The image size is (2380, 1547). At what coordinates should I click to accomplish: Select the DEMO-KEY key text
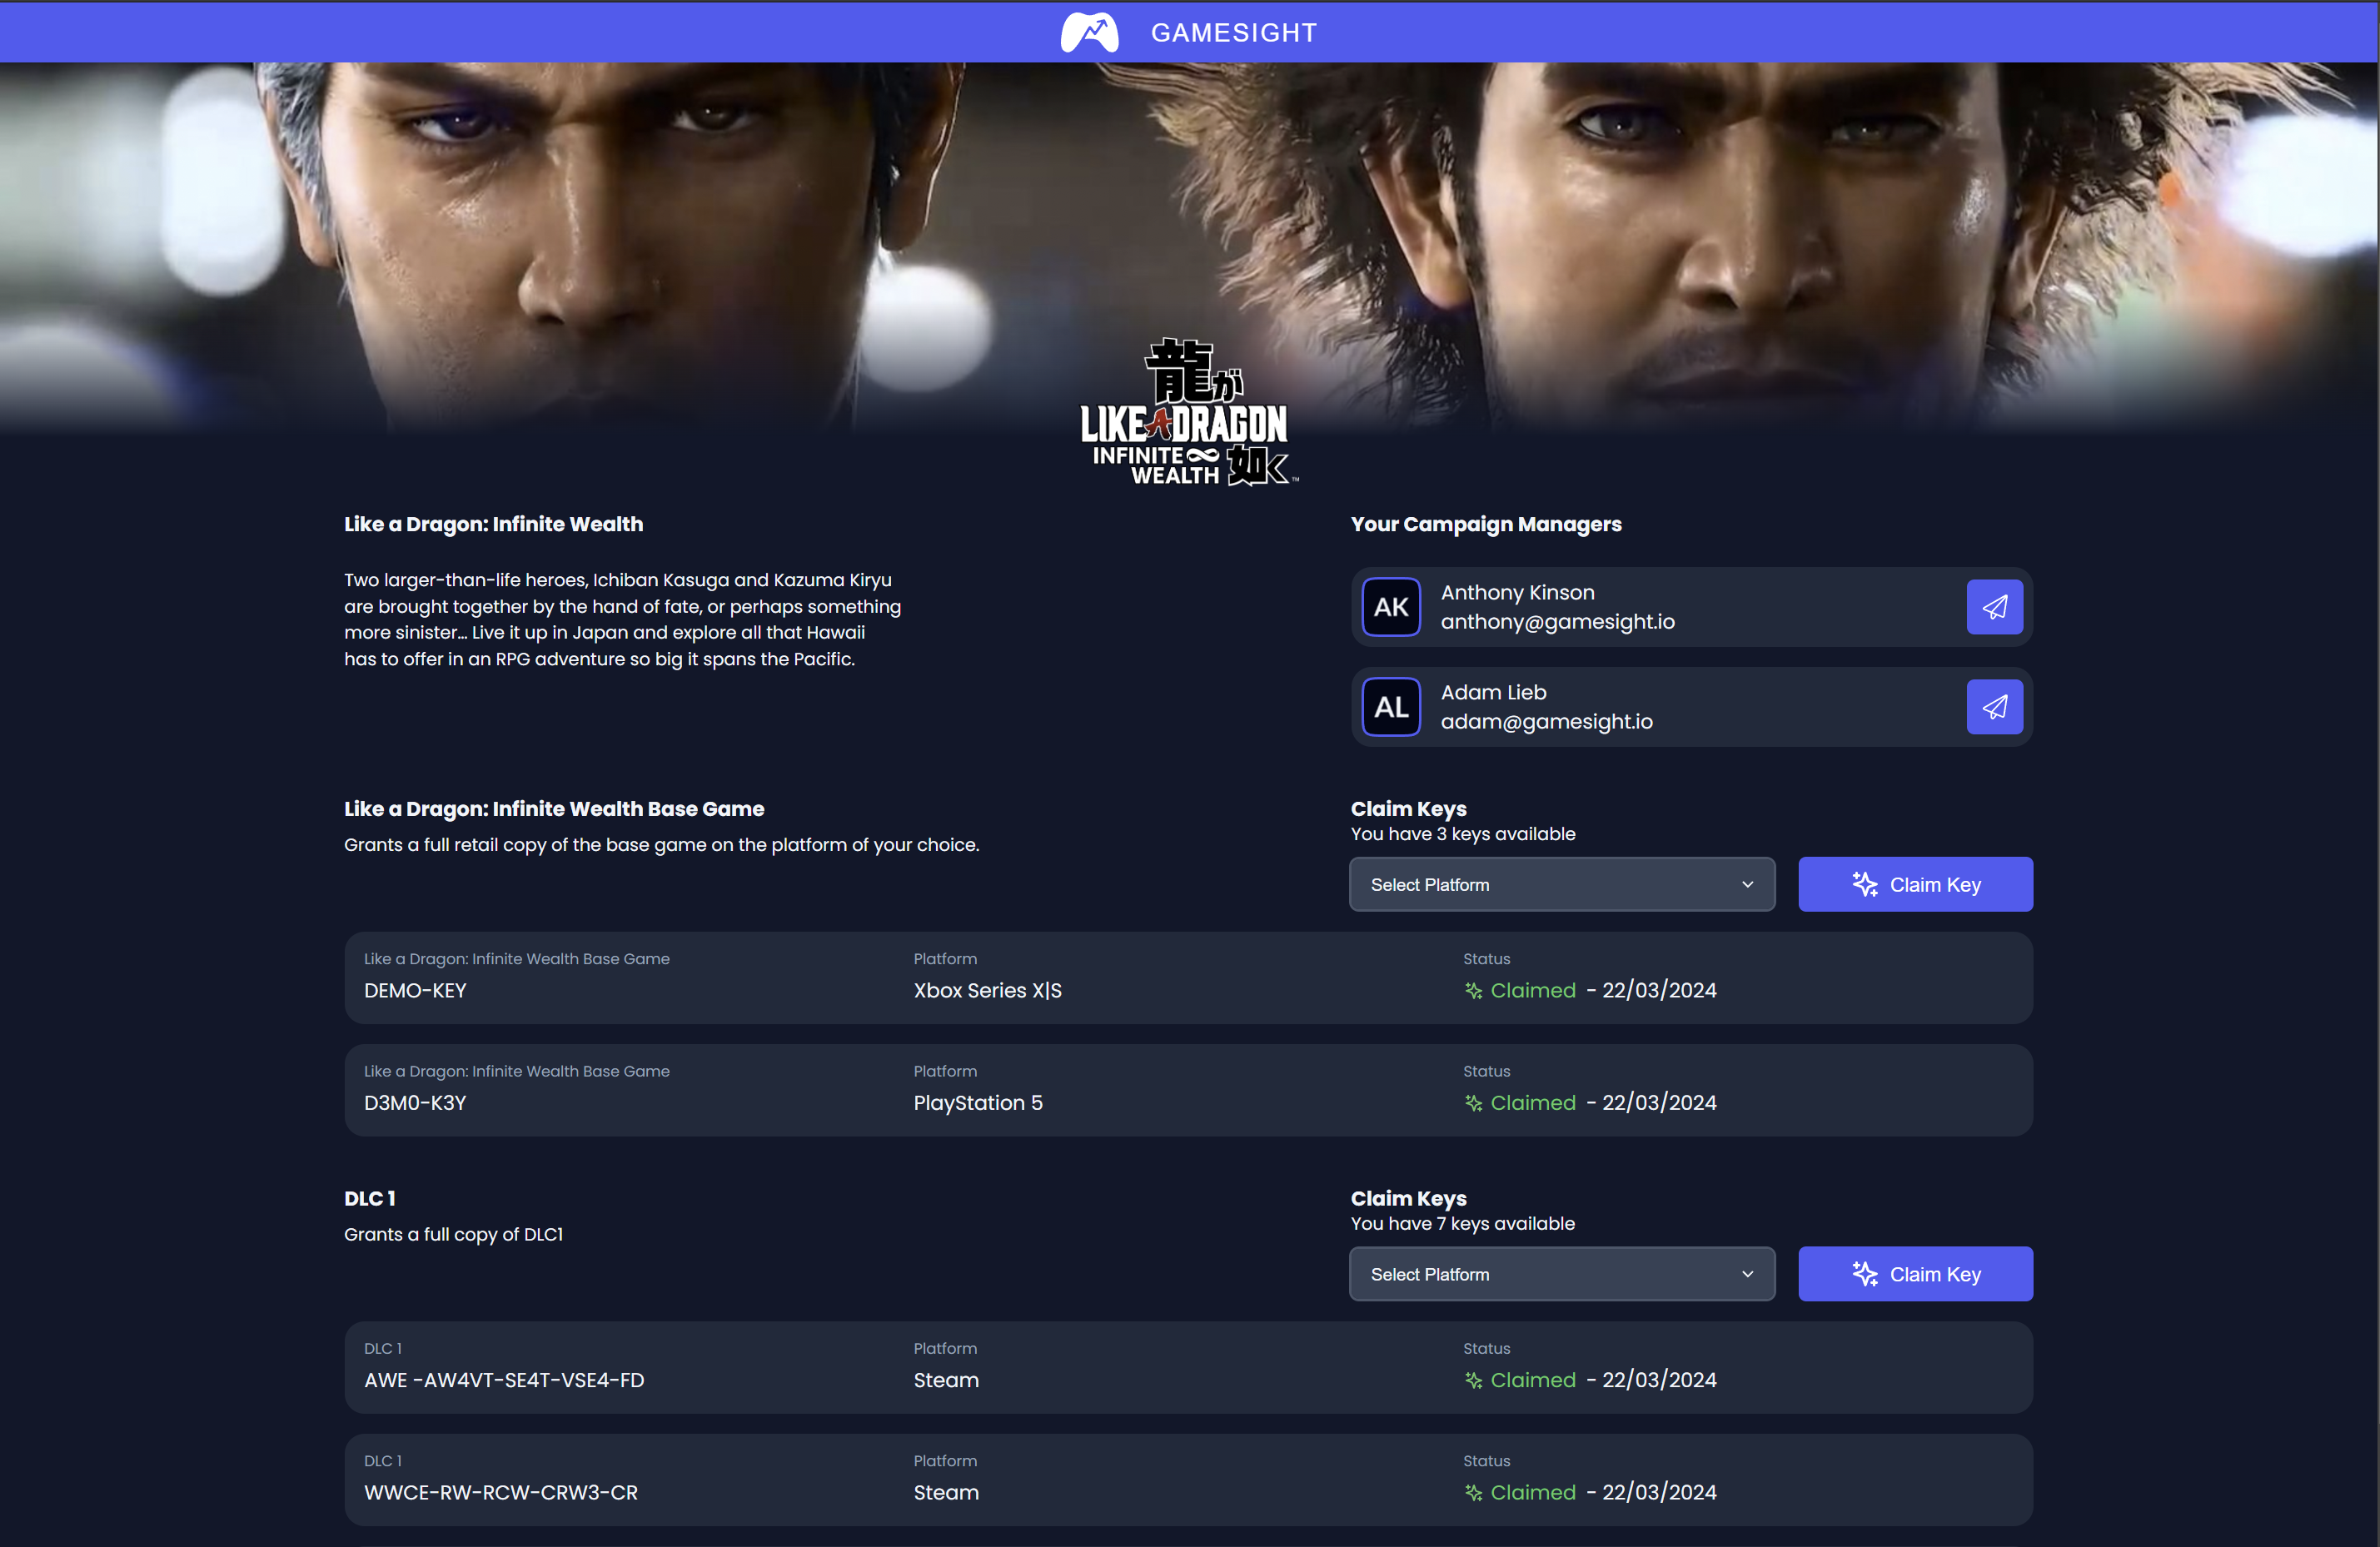(x=415, y=990)
